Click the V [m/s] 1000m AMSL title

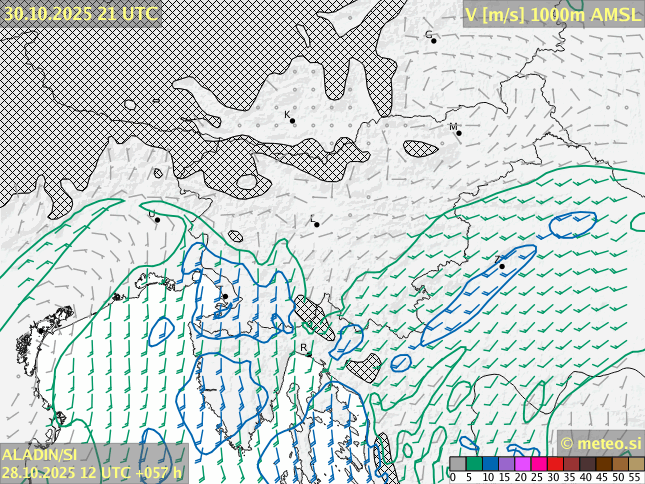553,13
